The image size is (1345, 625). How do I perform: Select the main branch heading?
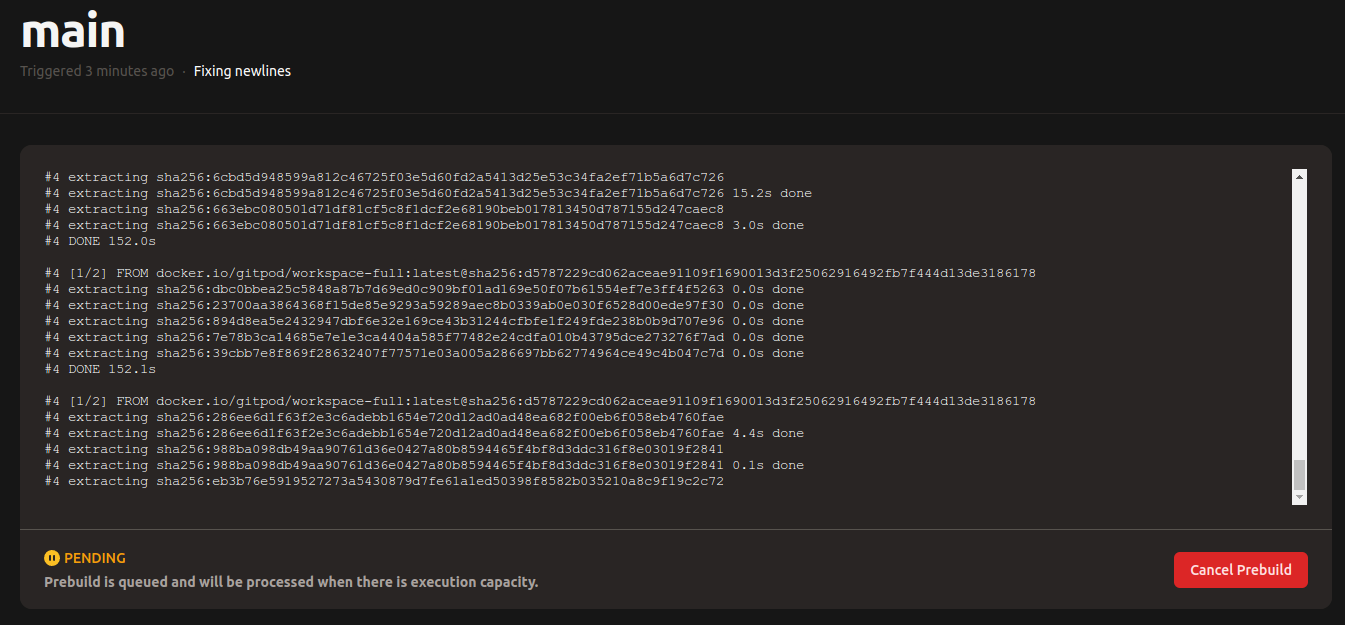[71, 31]
